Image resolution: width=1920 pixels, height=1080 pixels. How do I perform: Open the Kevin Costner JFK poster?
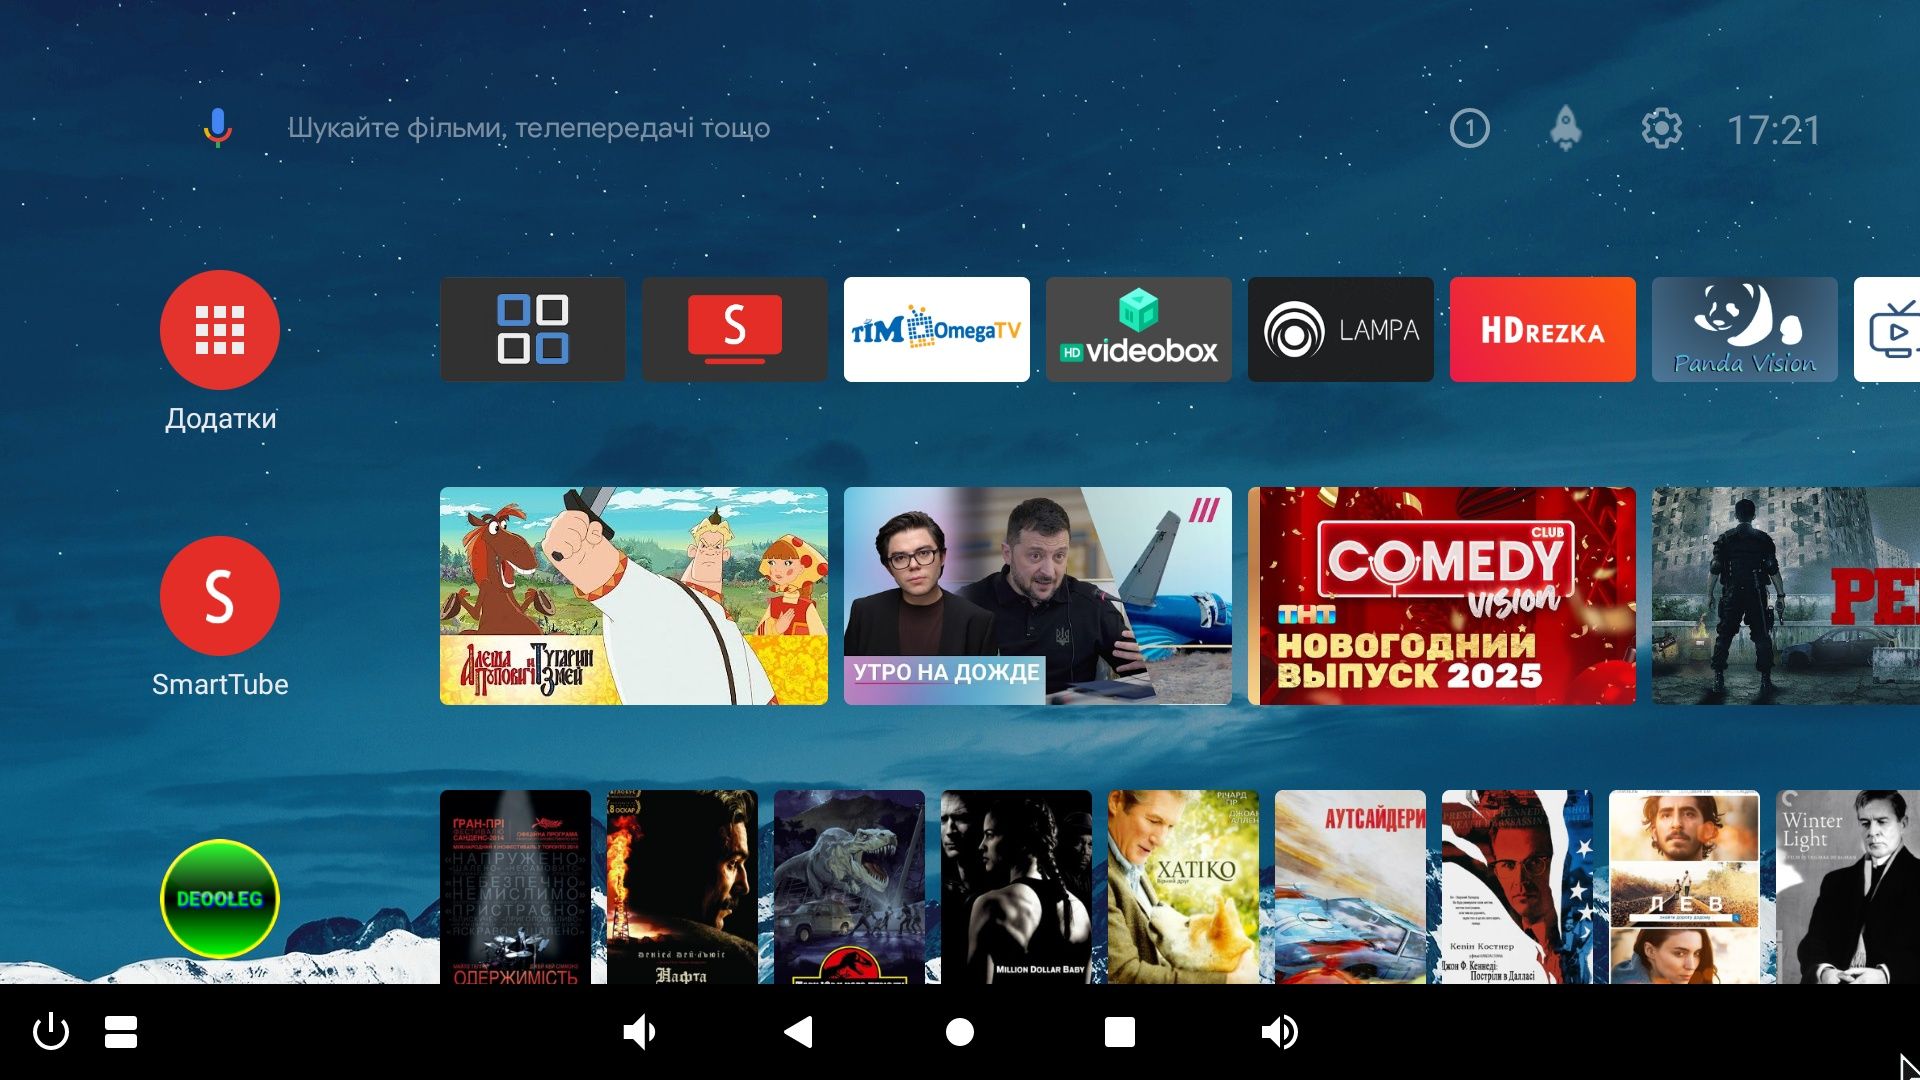(x=1517, y=887)
